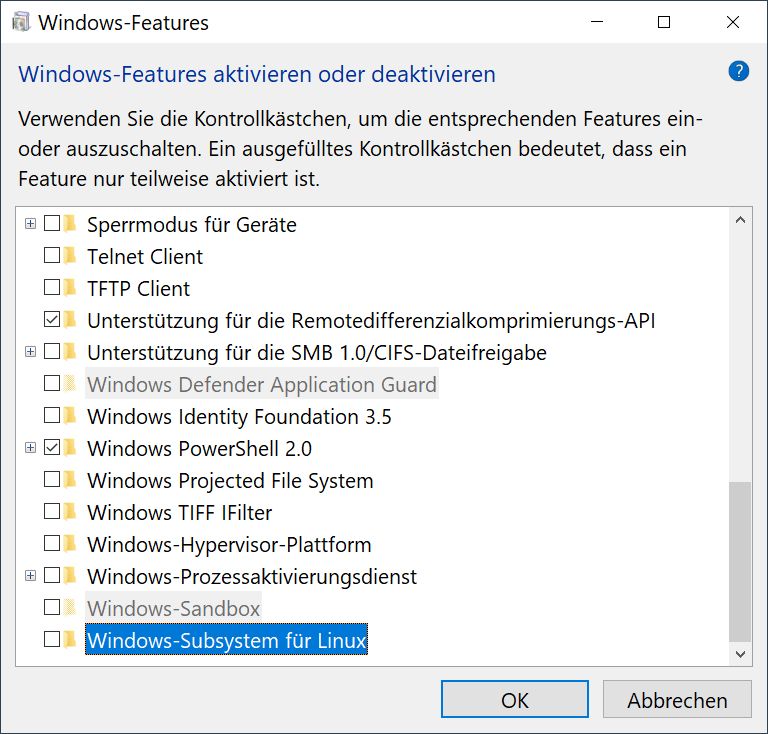Click folder icon beside Windows-Sandbox
This screenshot has height=734, width=768.
tap(70, 608)
